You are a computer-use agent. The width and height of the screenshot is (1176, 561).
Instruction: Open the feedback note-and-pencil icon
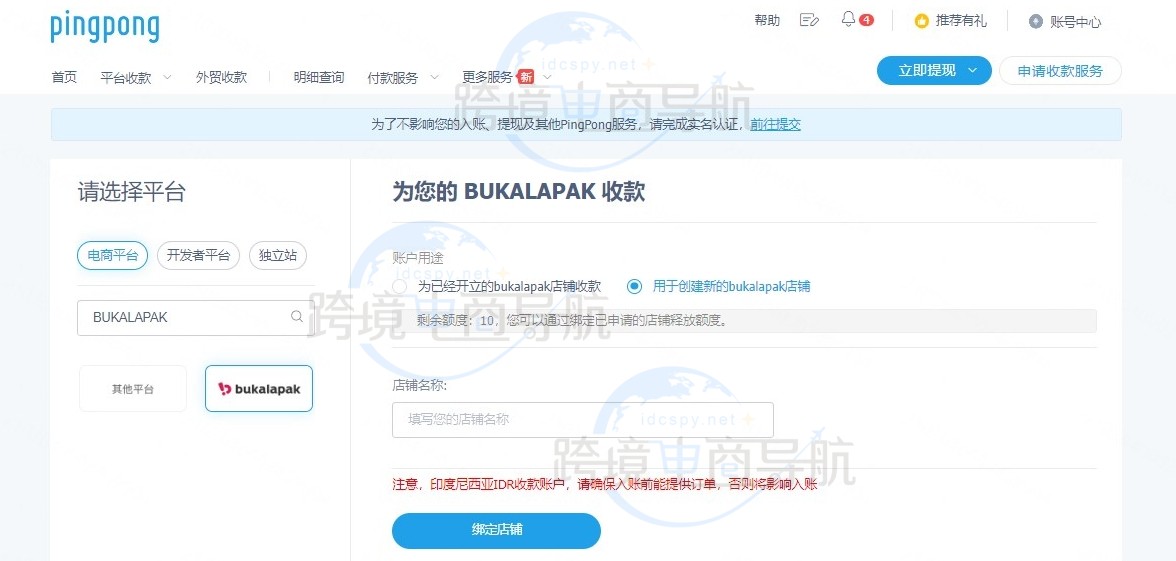pos(808,20)
